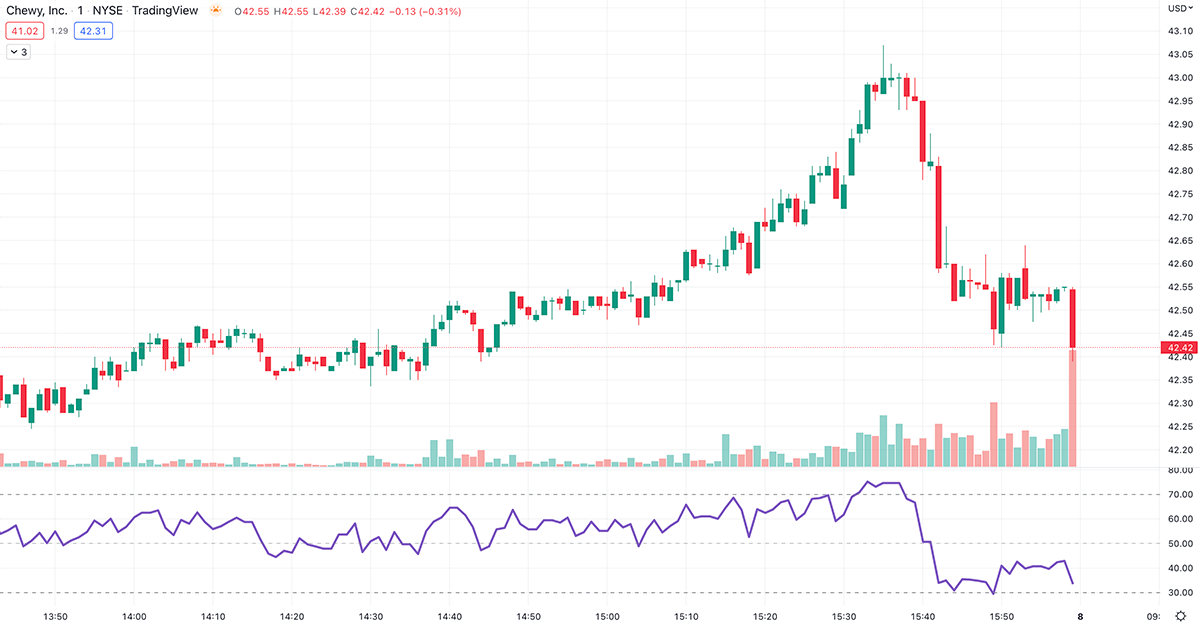This screenshot has width=1200, height=626.
Task: Click the 43.10 value on the price scale
Action: click(x=1178, y=30)
